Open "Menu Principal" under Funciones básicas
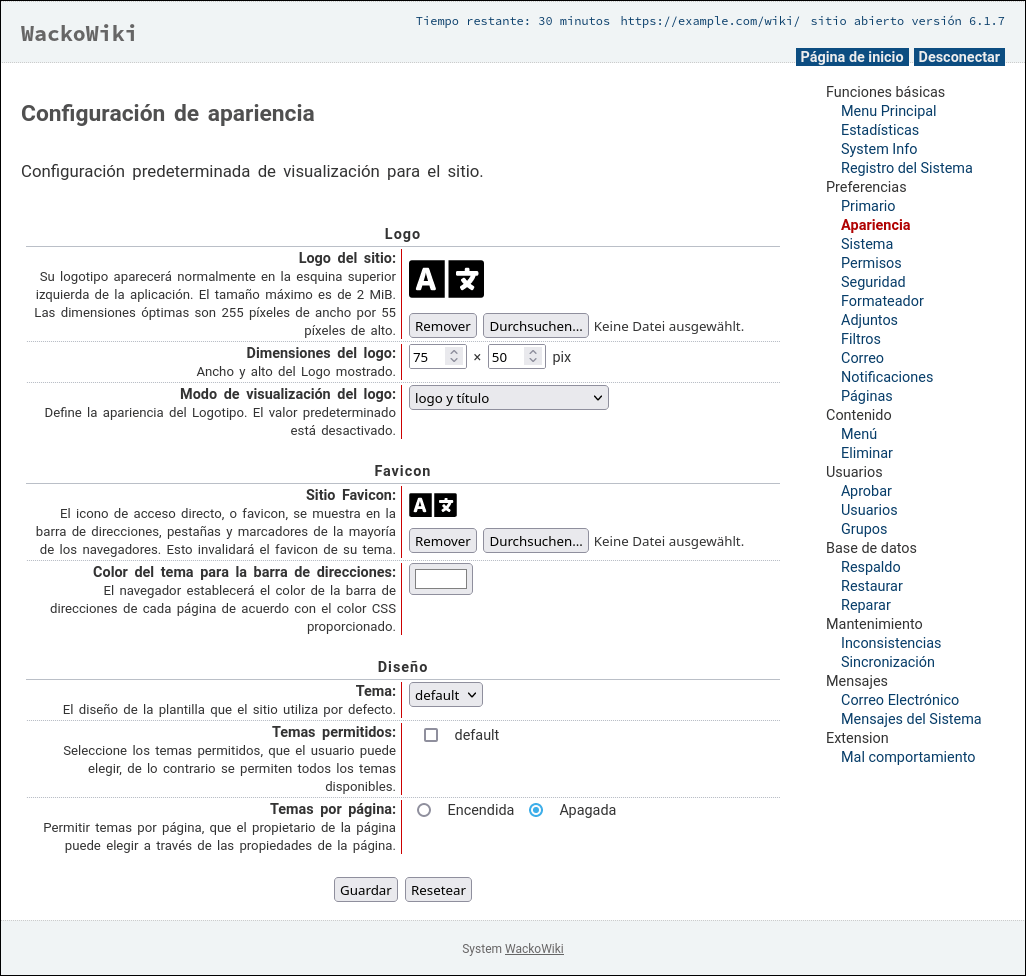1026x976 pixels. click(x=888, y=111)
